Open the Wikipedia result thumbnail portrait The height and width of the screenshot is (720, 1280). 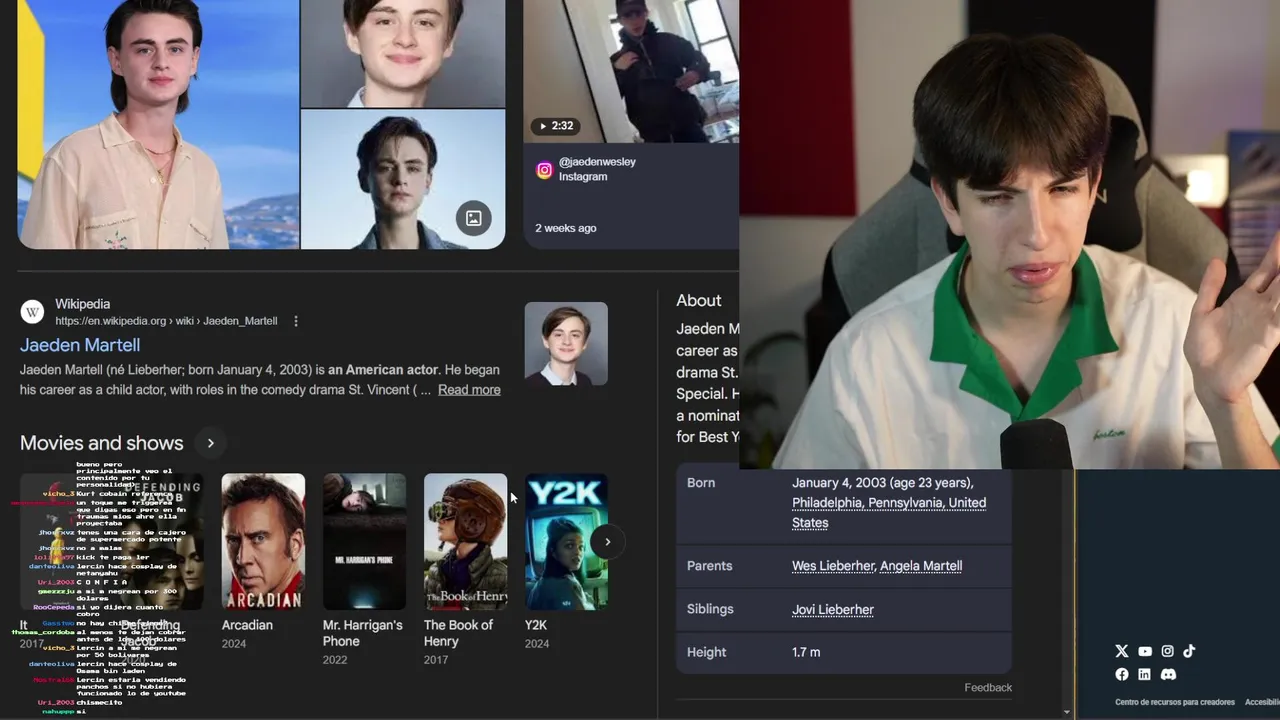pyautogui.click(x=566, y=343)
